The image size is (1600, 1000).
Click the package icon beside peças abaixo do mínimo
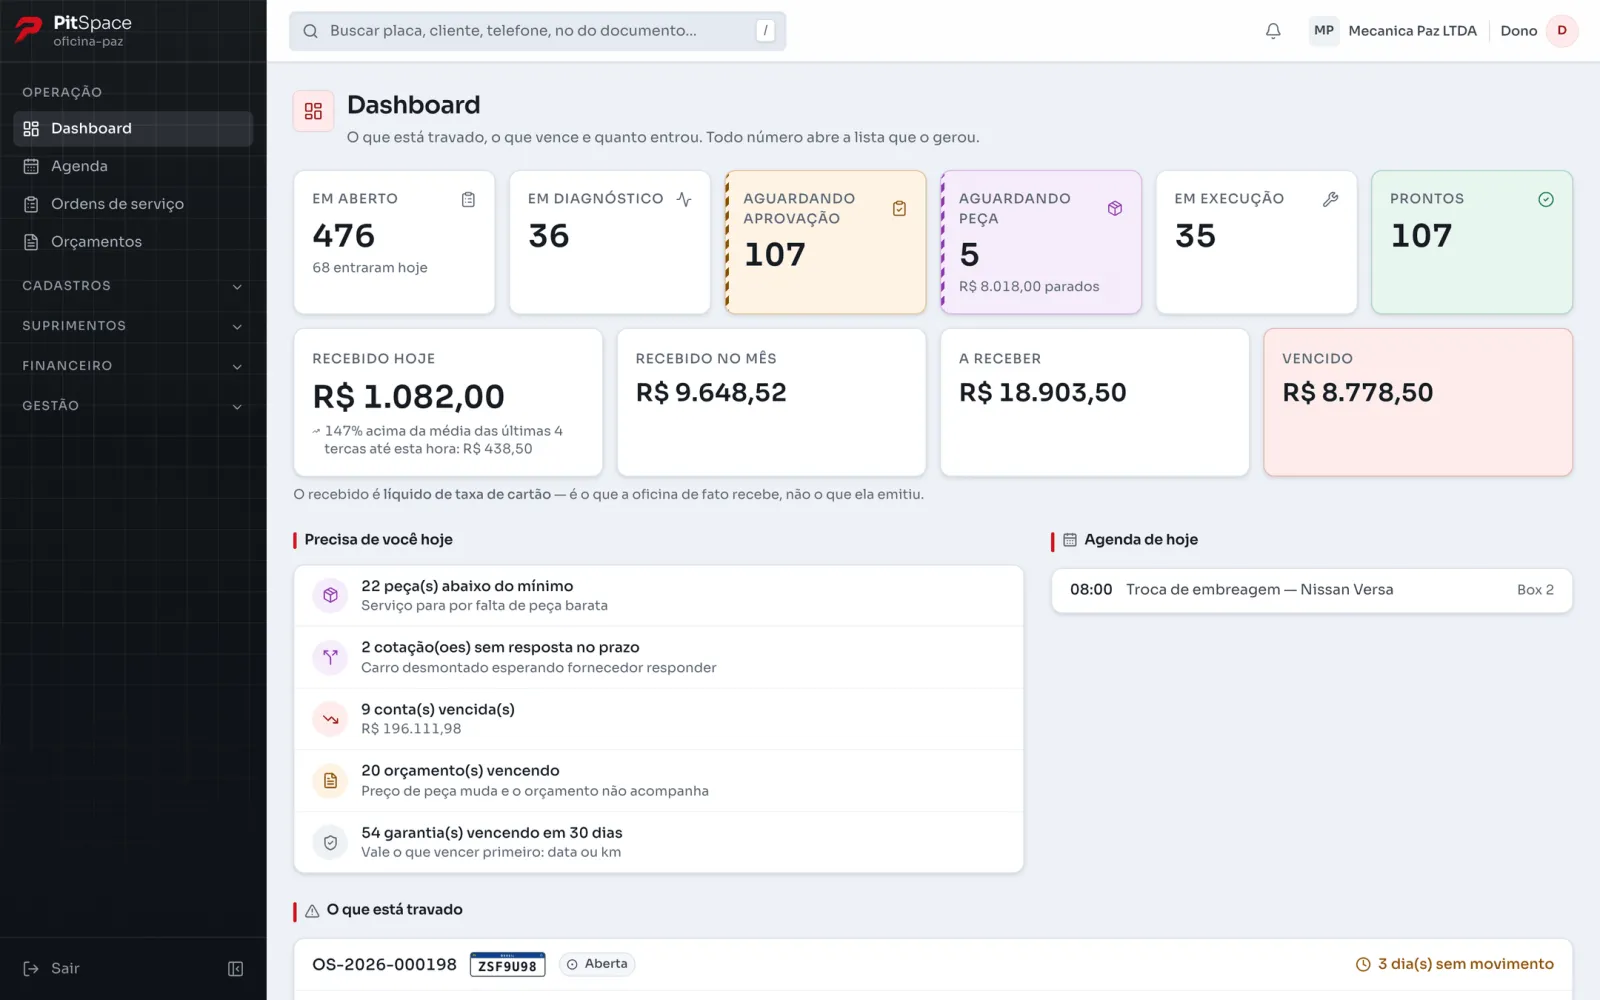click(x=330, y=596)
